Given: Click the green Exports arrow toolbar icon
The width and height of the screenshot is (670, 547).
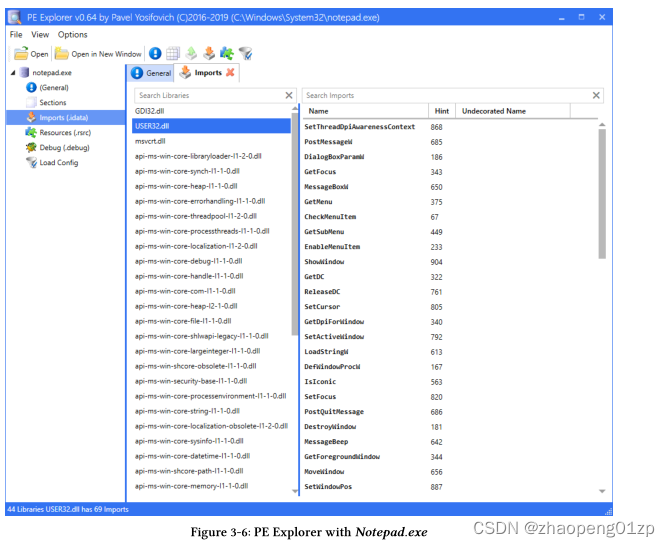Looking at the screenshot, I should 191,53.
